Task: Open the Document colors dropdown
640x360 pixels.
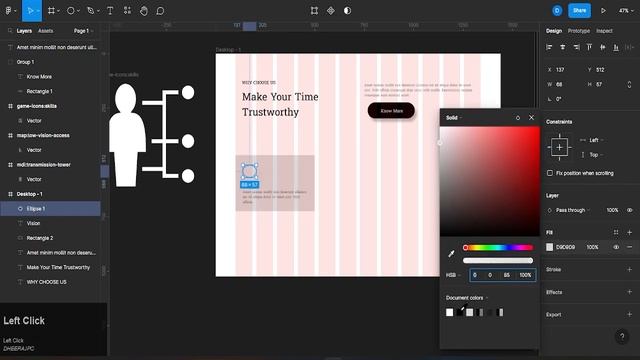Action: [467, 298]
